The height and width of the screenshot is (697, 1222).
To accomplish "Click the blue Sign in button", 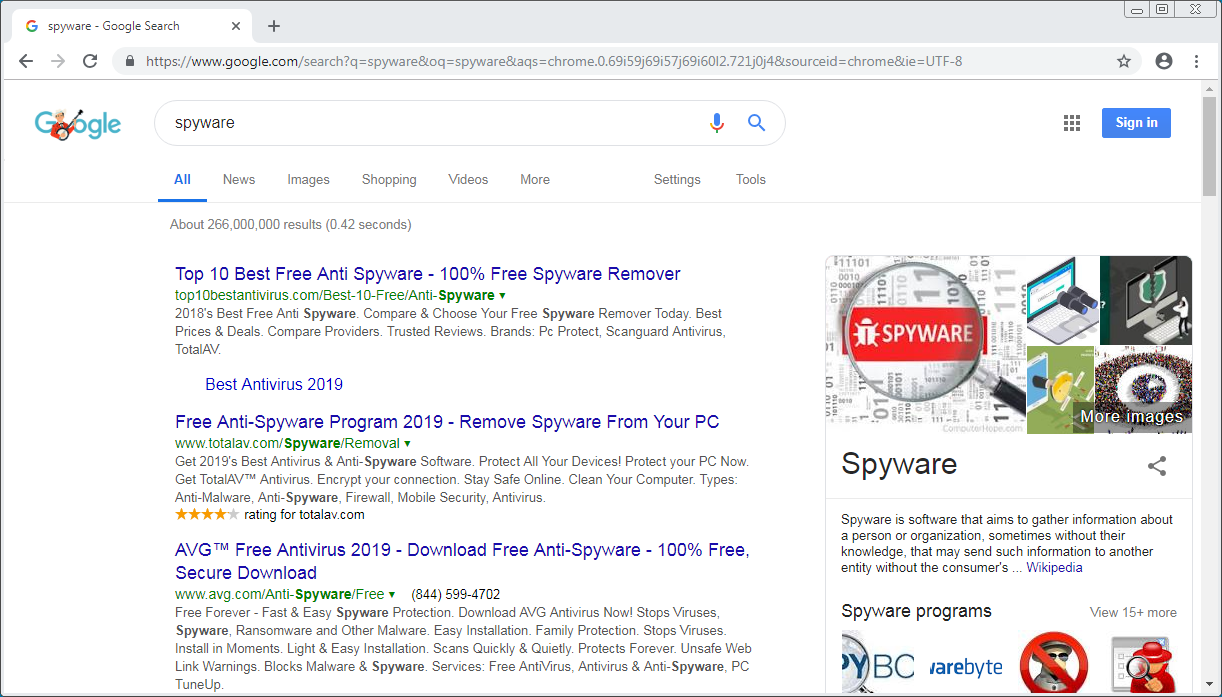I will (1136, 123).
